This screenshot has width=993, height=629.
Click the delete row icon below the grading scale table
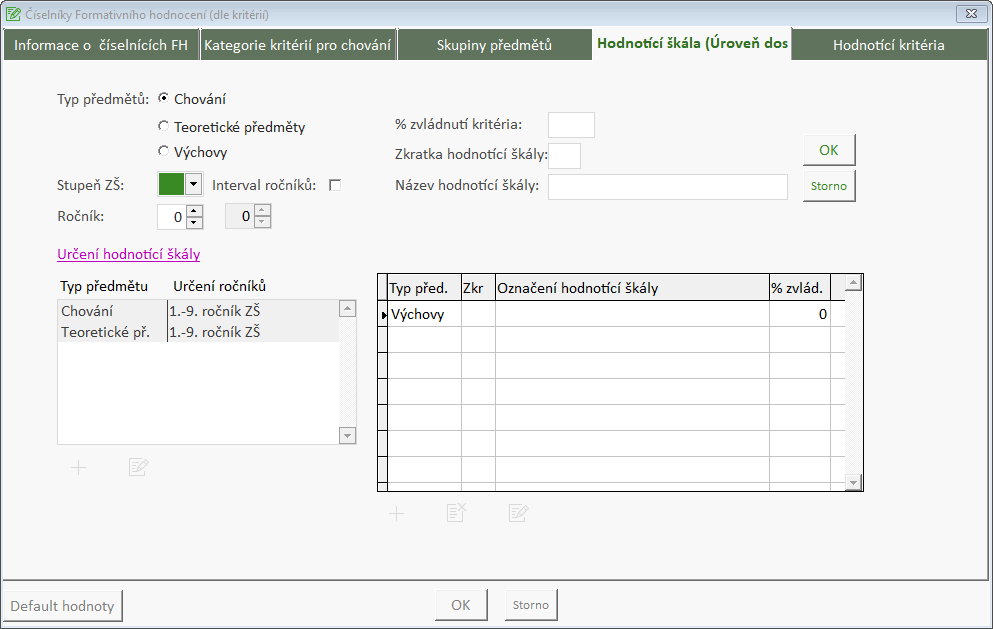pos(457,512)
